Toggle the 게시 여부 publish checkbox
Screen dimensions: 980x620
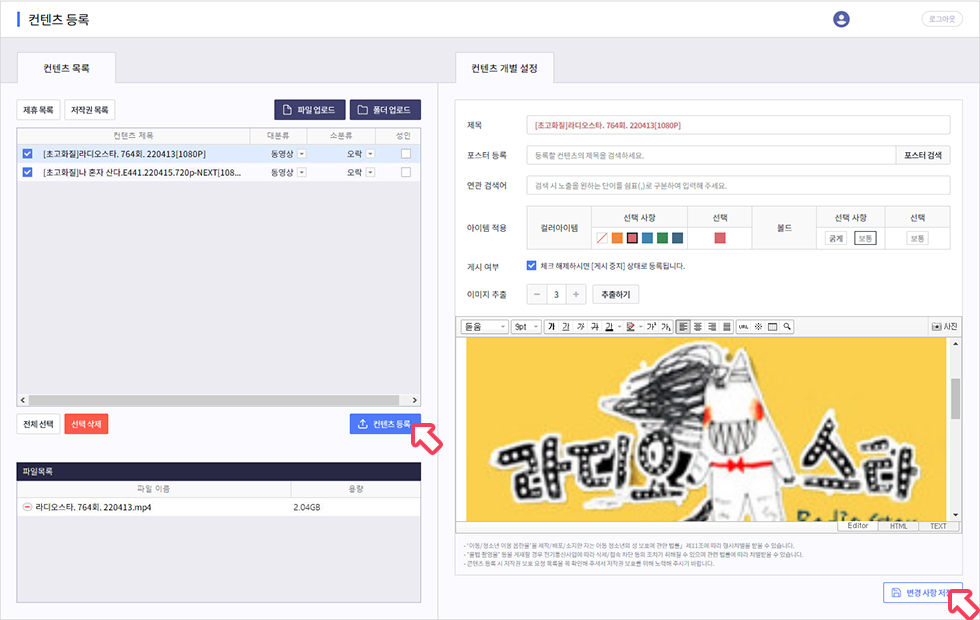pos(531,266)
